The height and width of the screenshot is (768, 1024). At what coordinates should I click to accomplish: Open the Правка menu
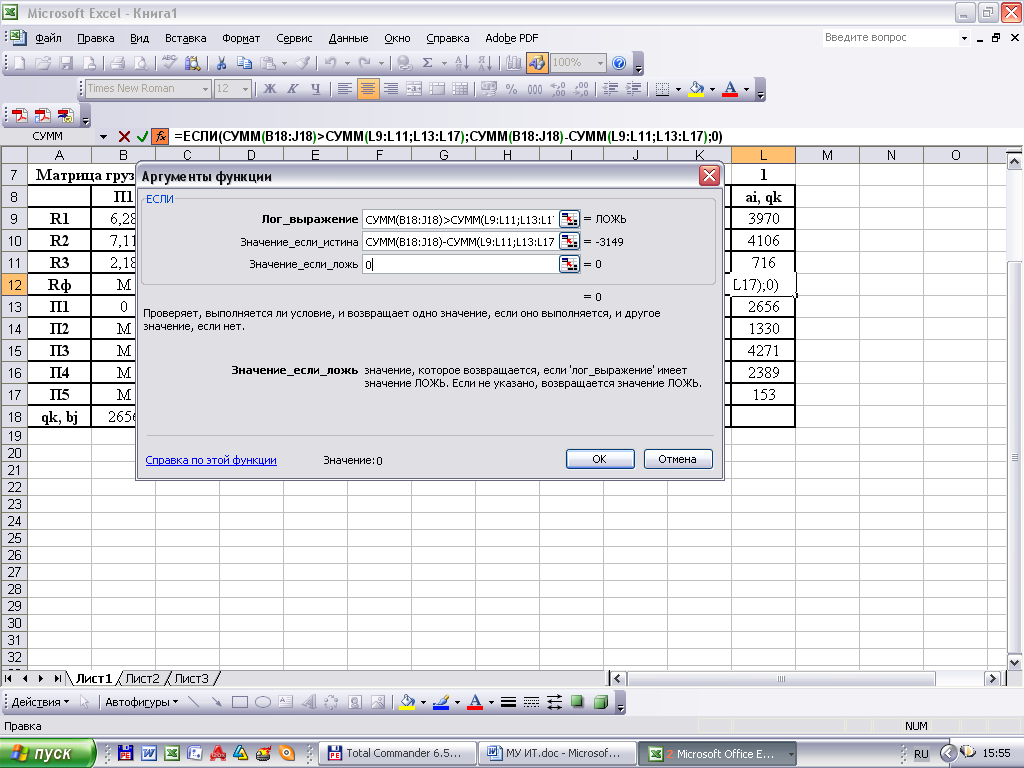95,38
